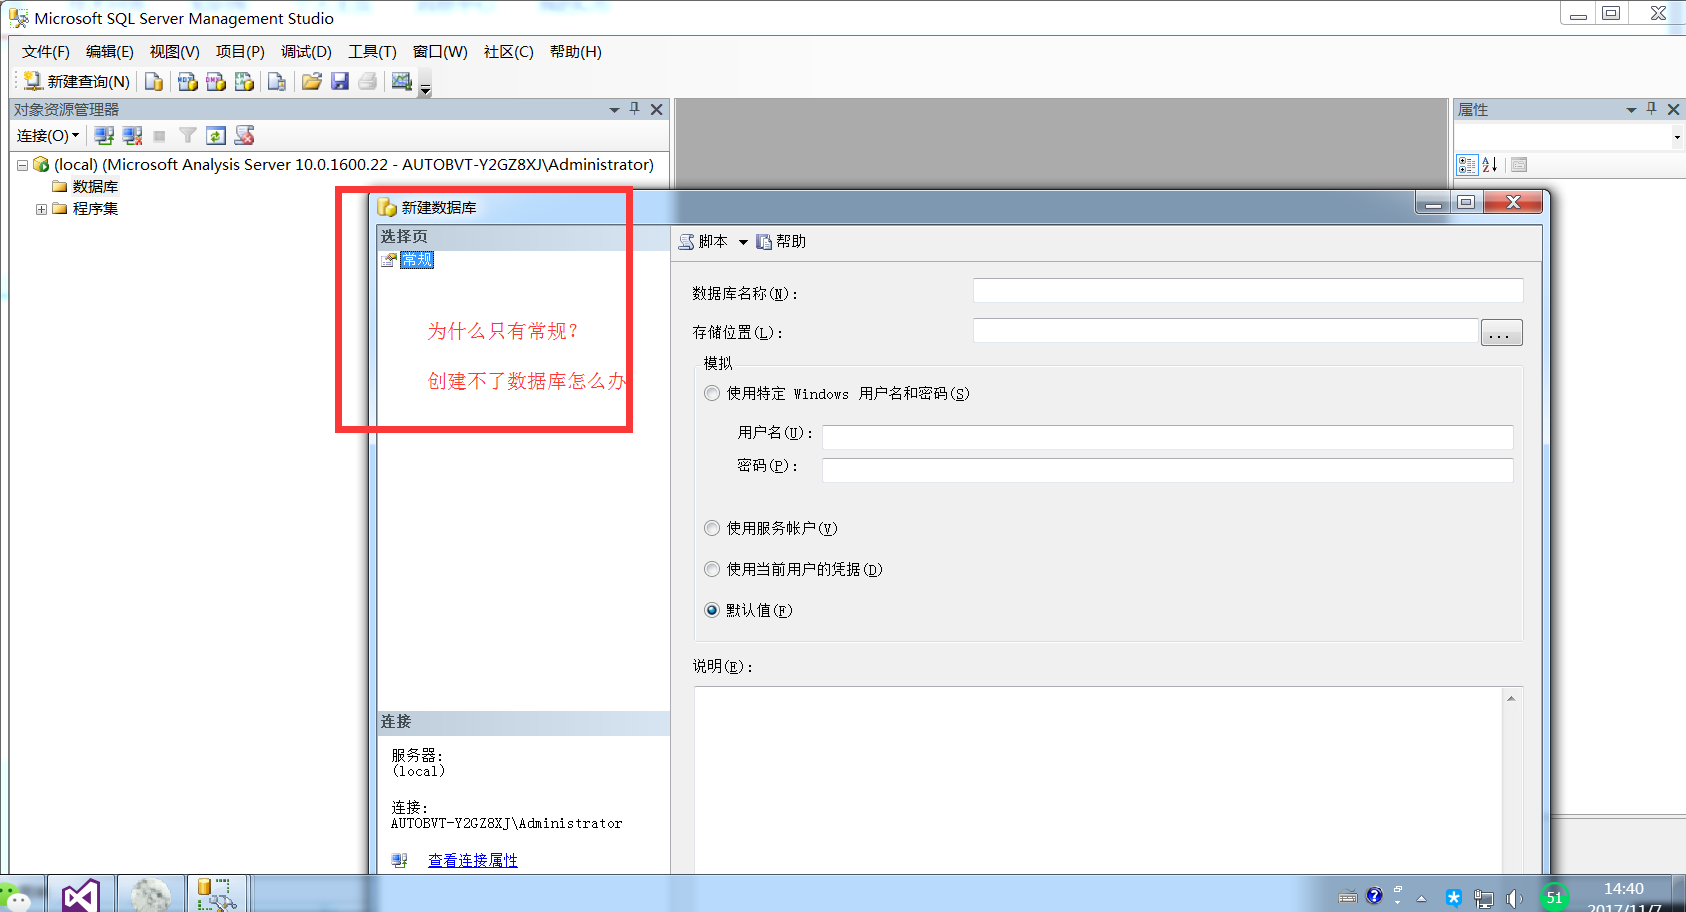The height and width of the screenshot is (912, 1686).
Task: Click the 脚本 button in dialog toolbar
Action: [x=703, y=242]
